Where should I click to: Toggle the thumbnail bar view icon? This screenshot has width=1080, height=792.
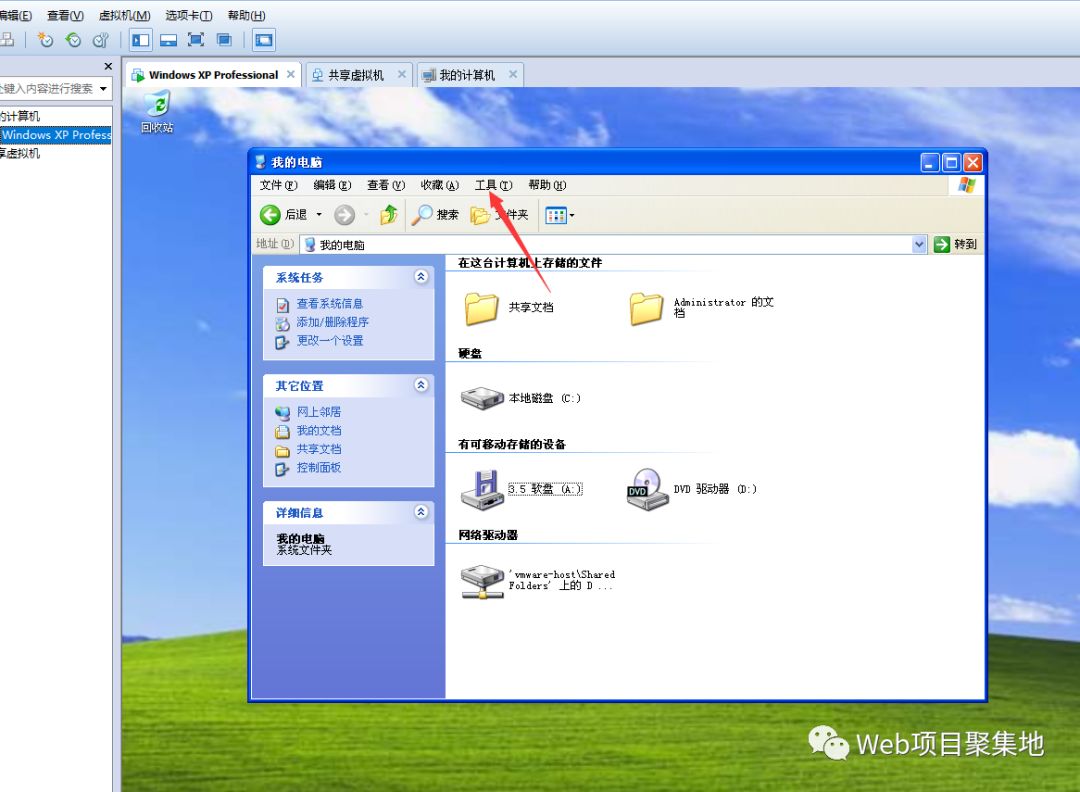(x=169, y=40)
